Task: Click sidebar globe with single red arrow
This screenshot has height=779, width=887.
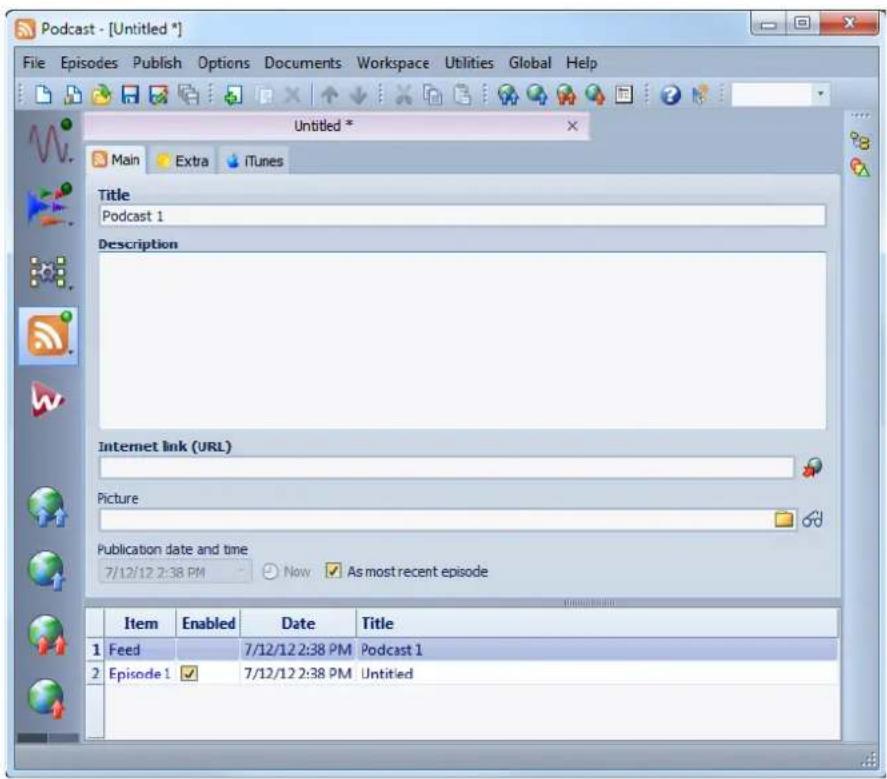Action: tap(46, 699)
